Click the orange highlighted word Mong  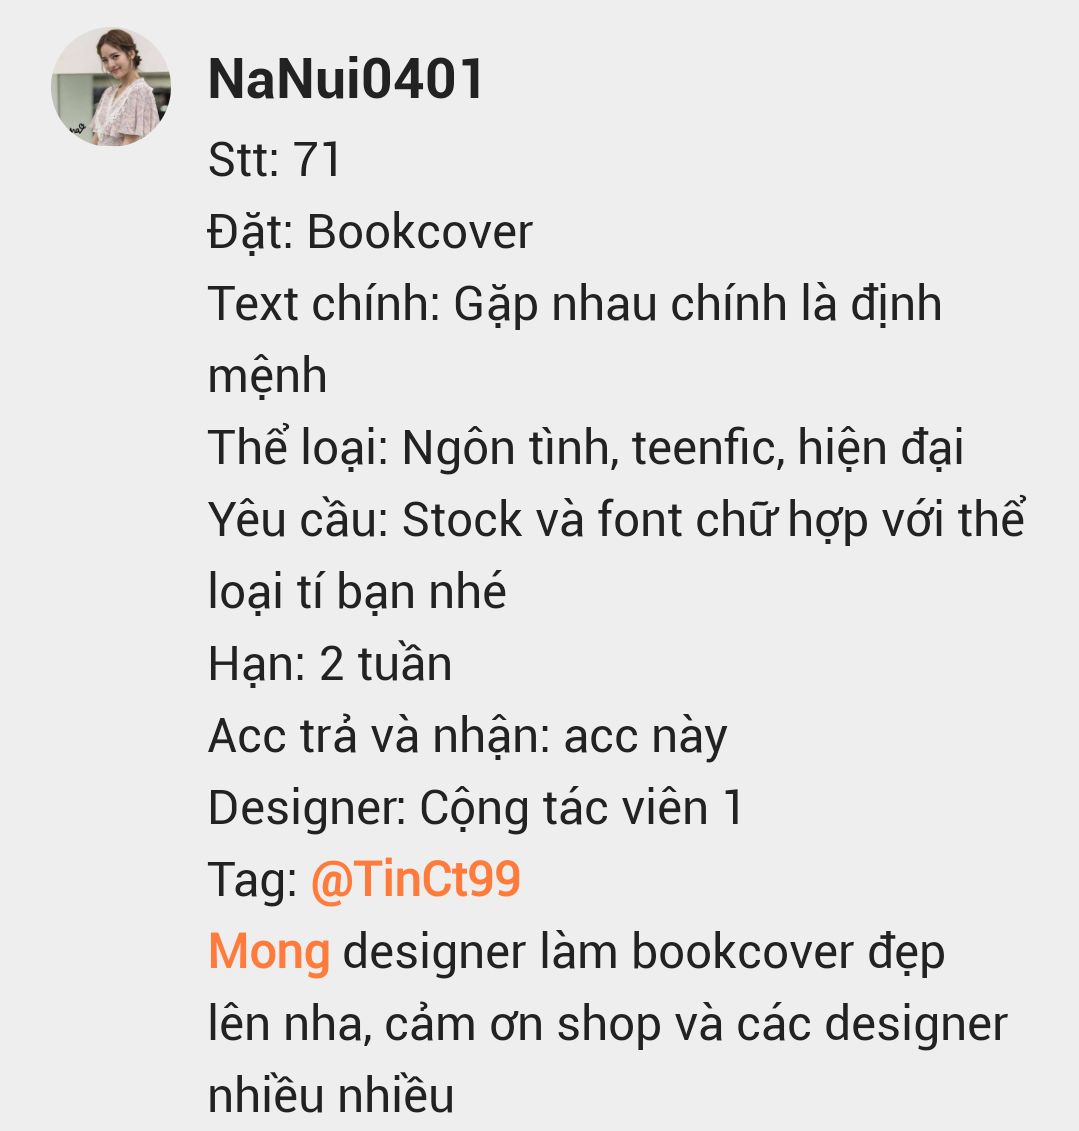click(x=269, y=952)
